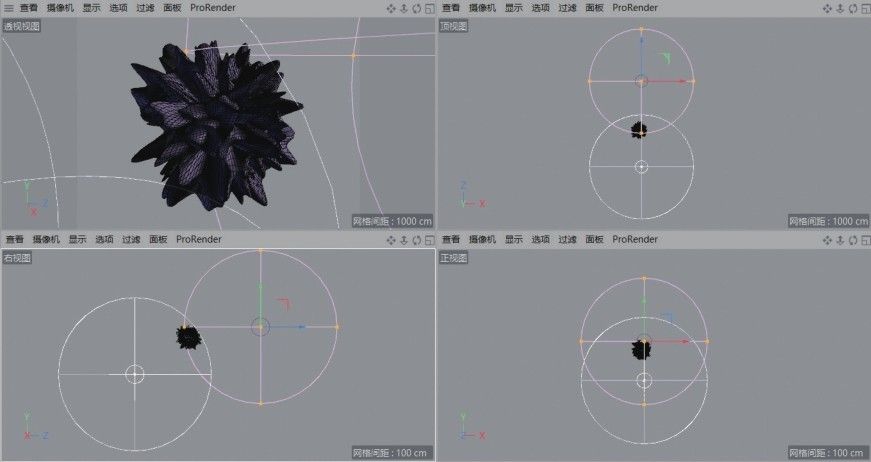Open 摄像机 menu in the perspective viewport

(x=60, y=8)
